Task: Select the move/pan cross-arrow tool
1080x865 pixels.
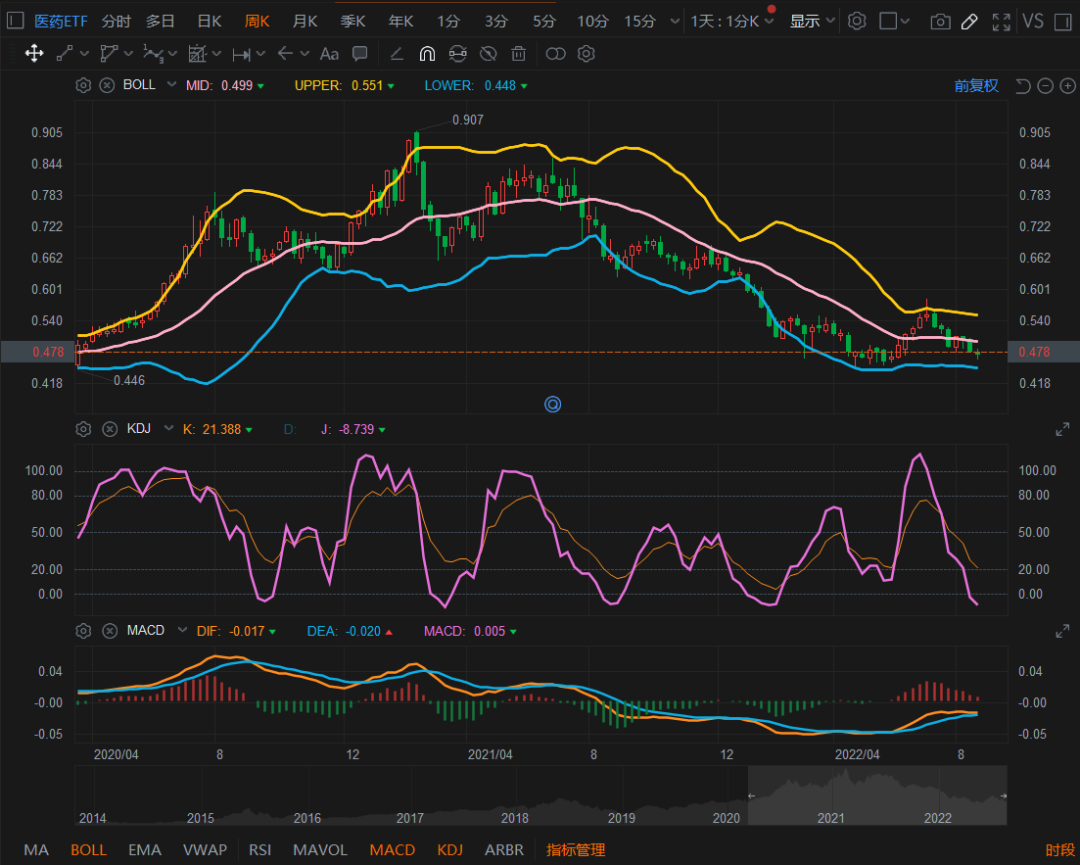Action: [34, 53]
